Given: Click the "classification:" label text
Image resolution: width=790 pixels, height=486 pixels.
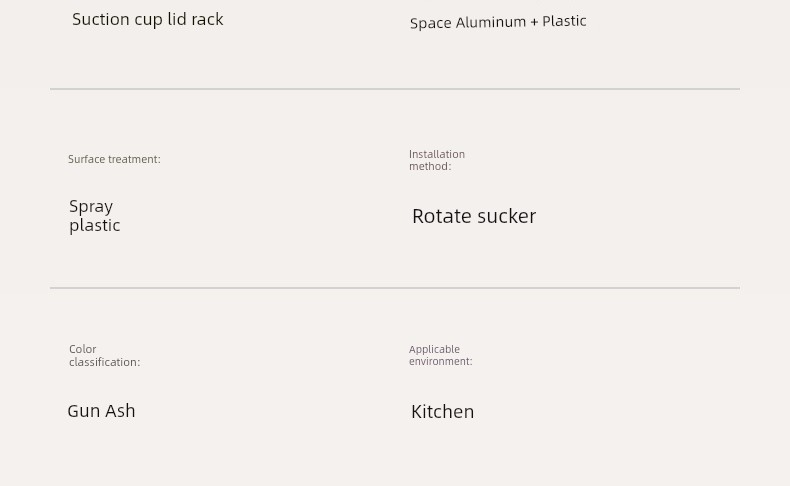Looking at the screenshot, I should (104, 362).
